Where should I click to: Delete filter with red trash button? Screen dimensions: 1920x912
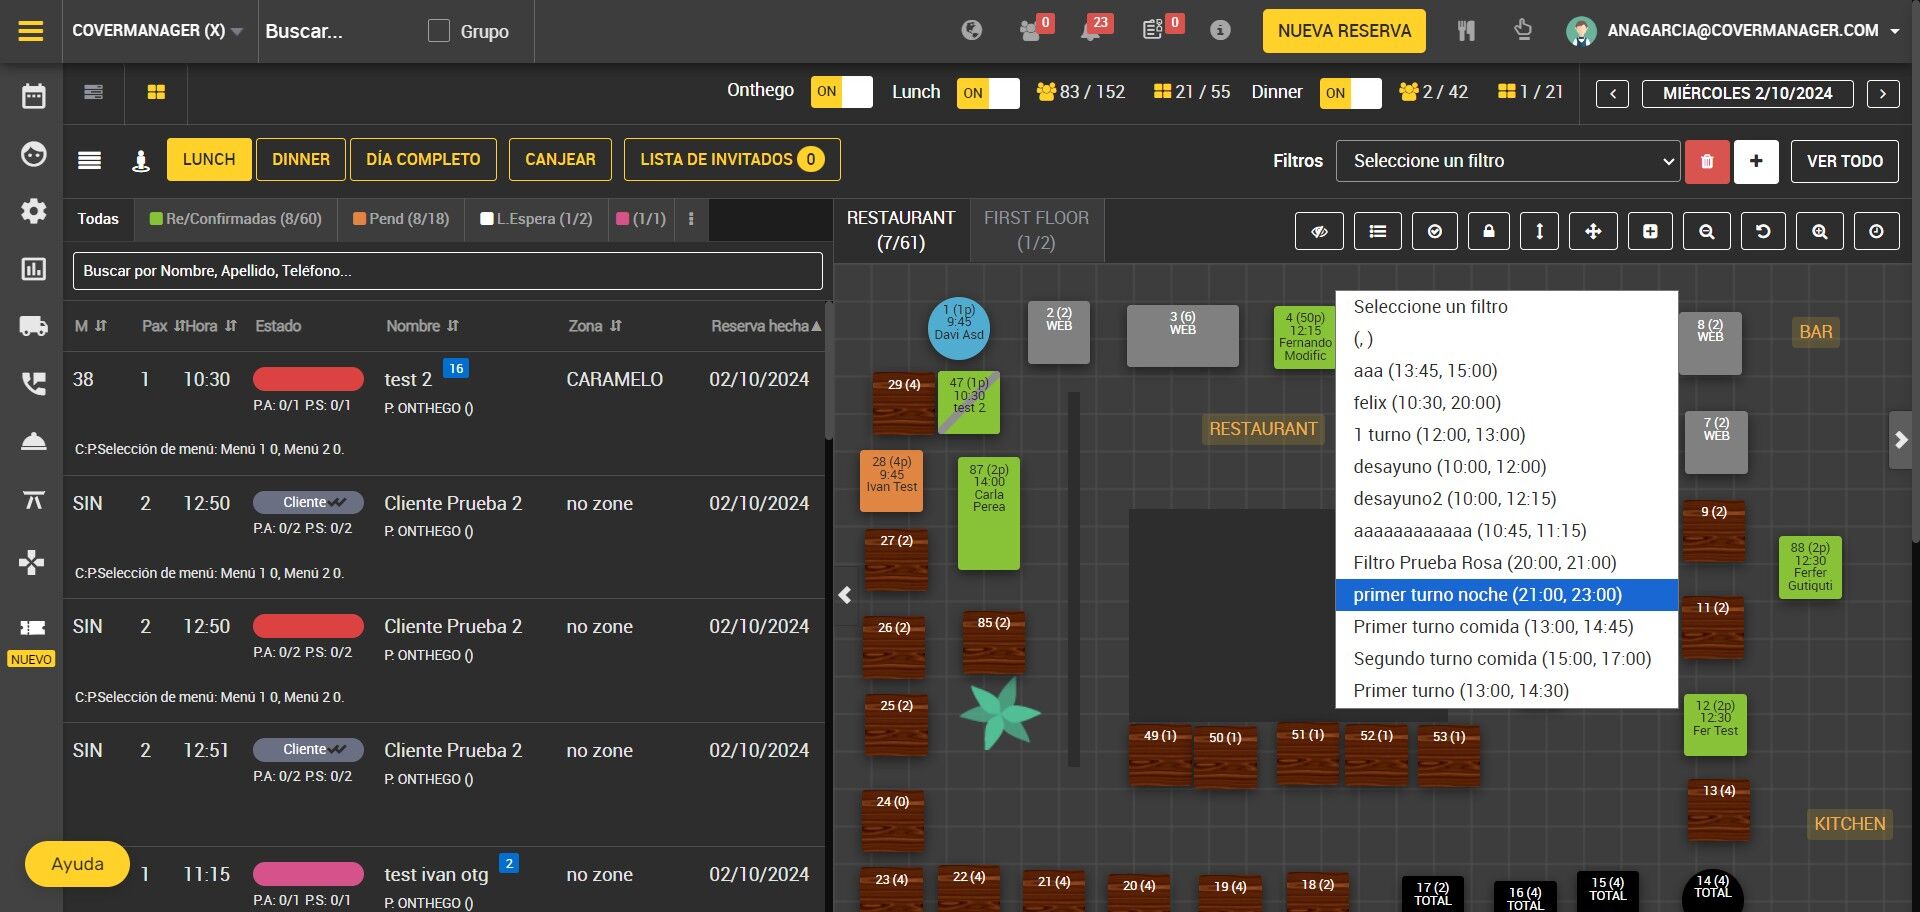coord(1707,161)
